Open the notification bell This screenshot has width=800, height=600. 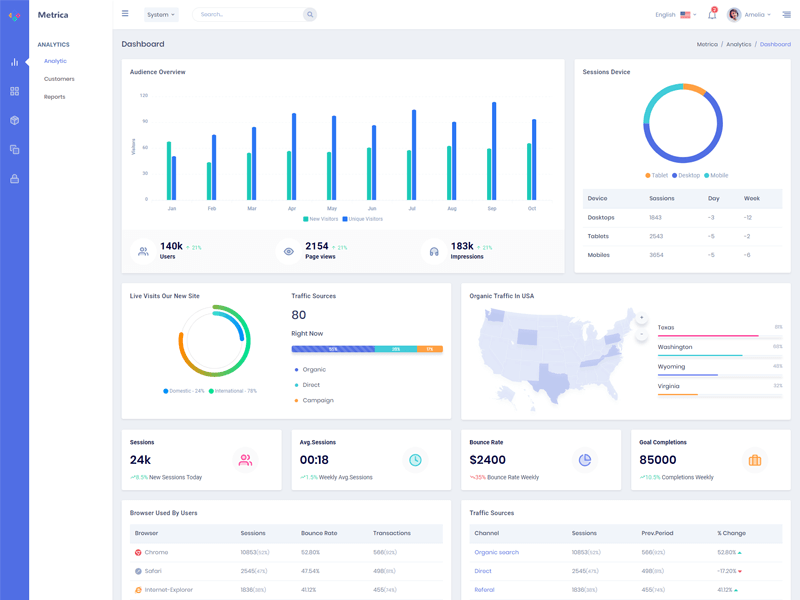pyautogui.click(x=712, y=14)
